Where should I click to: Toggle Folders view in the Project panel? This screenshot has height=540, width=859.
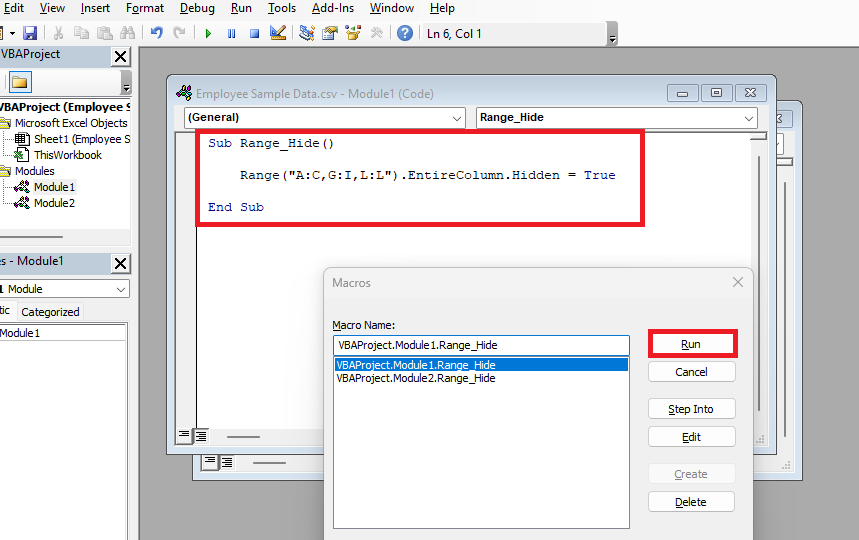(20, 82)
